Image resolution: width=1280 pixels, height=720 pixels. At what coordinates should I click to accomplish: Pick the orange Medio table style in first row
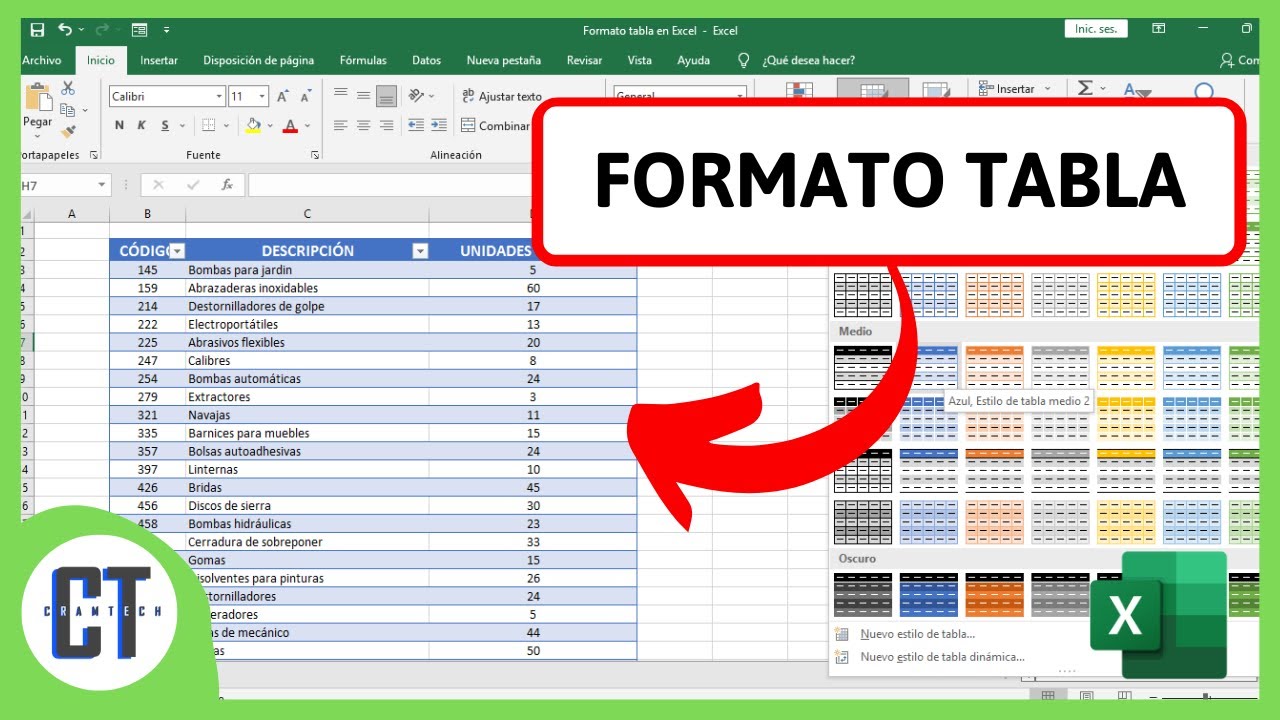[x=994, y=367]
